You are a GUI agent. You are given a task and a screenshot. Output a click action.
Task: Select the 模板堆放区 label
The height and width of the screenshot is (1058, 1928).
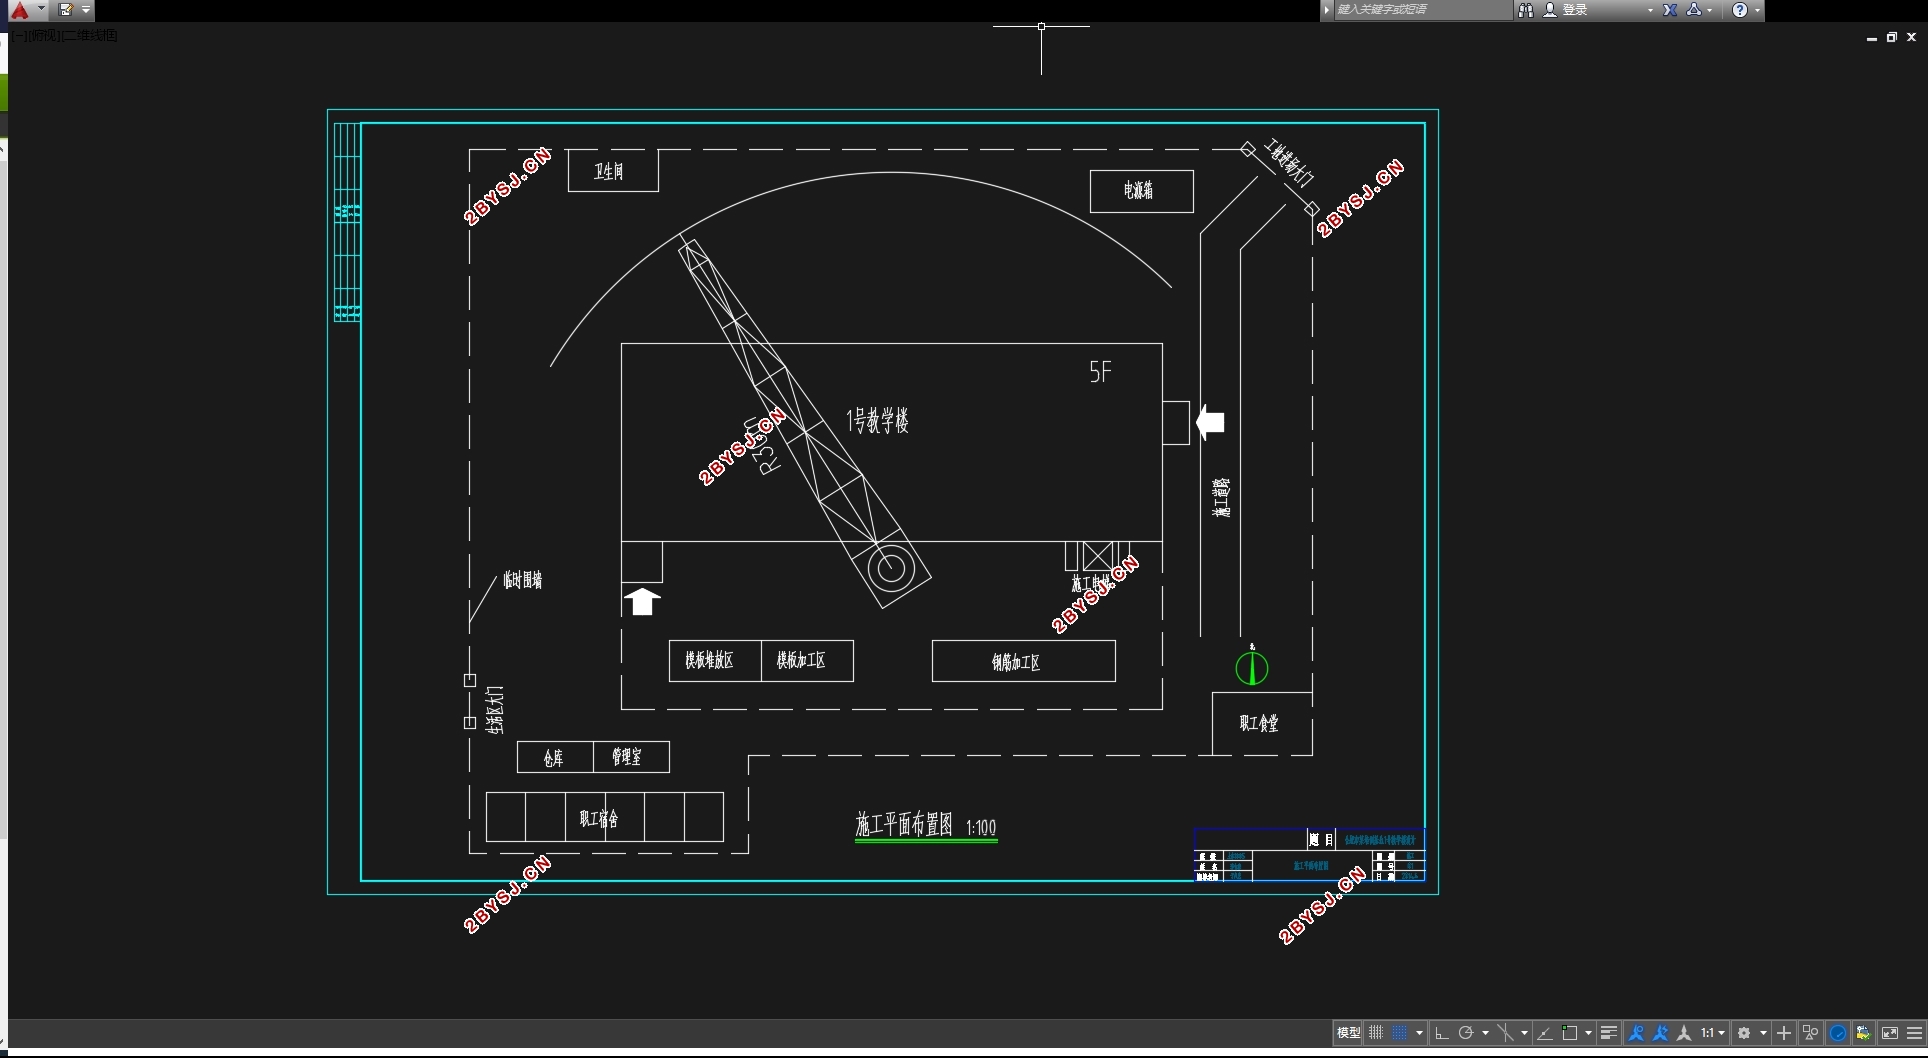tap(709, 660)
